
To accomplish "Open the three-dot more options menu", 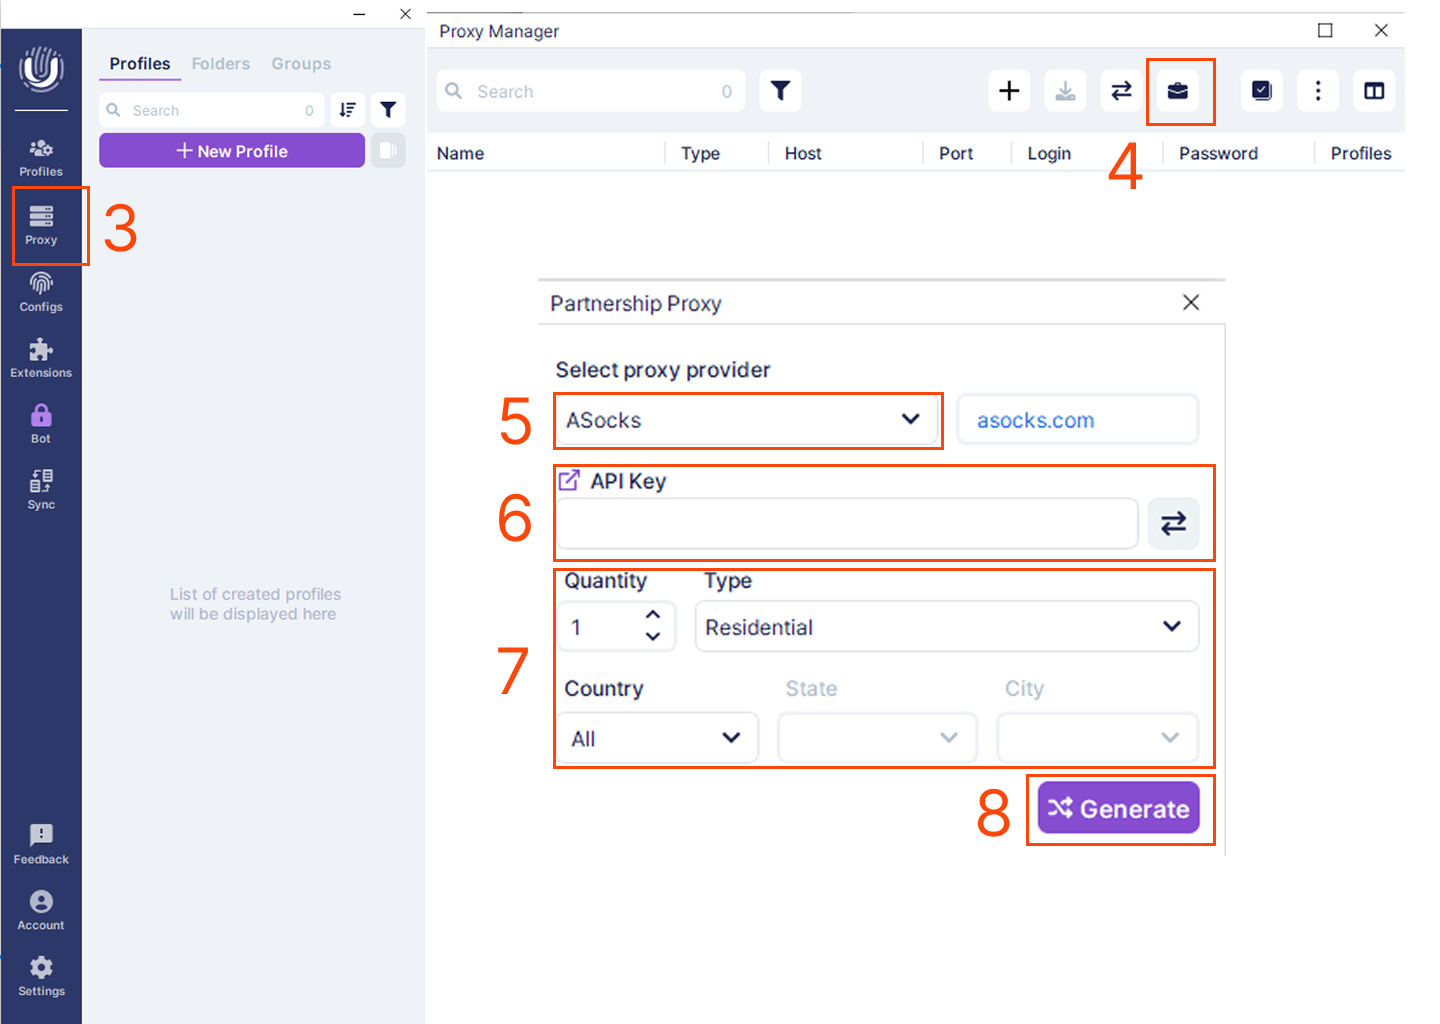I will [1318, 91].
